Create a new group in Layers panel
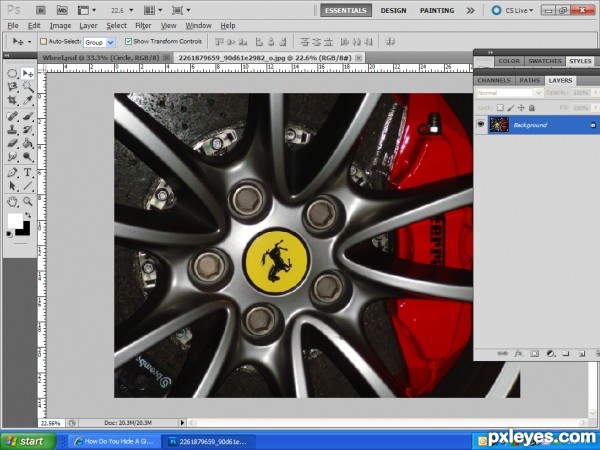This screenshot has height=450, width=600. pos(566,354)
